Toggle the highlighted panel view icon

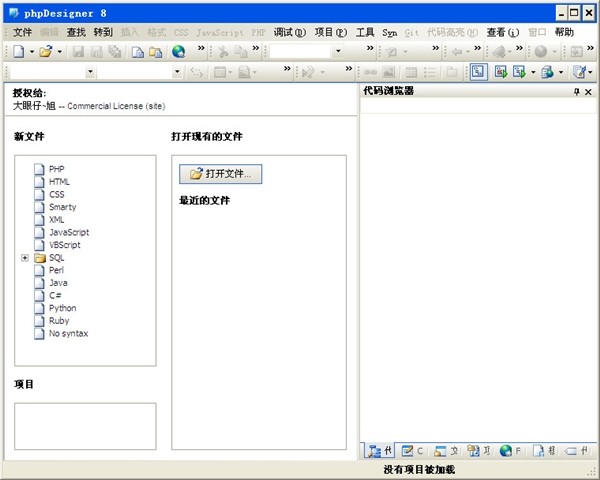[478, 72]
